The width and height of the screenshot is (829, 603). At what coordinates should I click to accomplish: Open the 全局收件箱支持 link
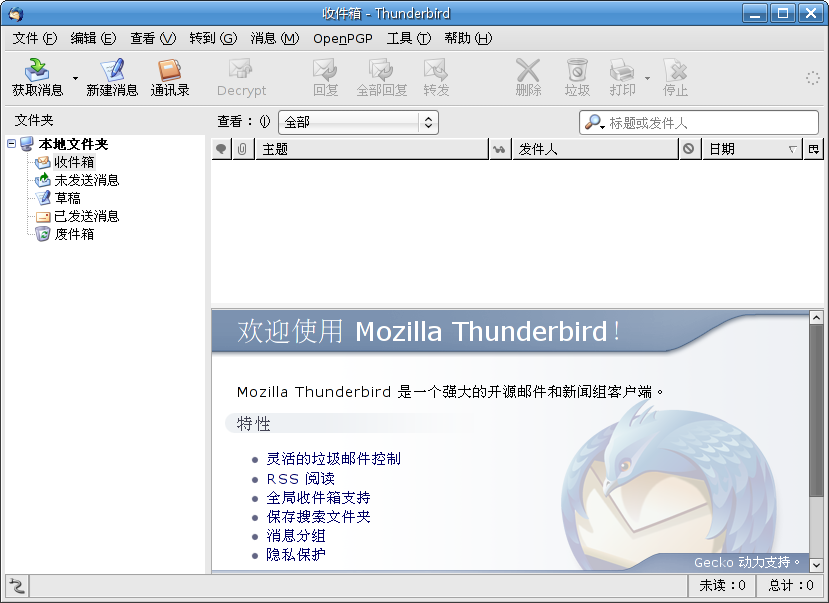(318, 497)
